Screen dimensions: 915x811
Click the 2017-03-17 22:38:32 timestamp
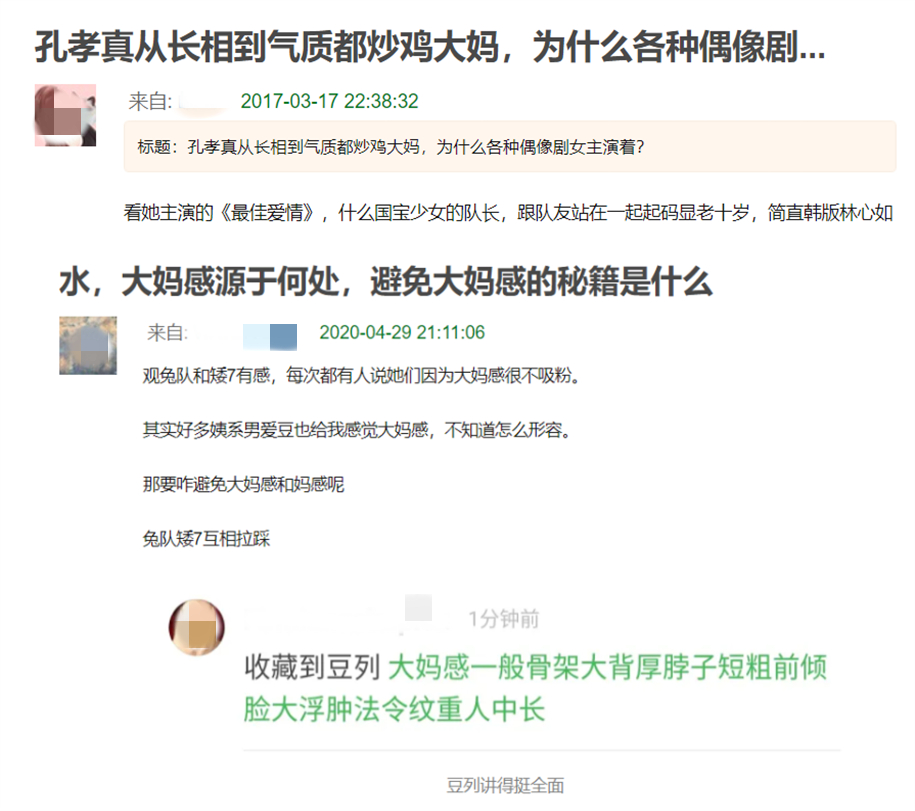330,101
